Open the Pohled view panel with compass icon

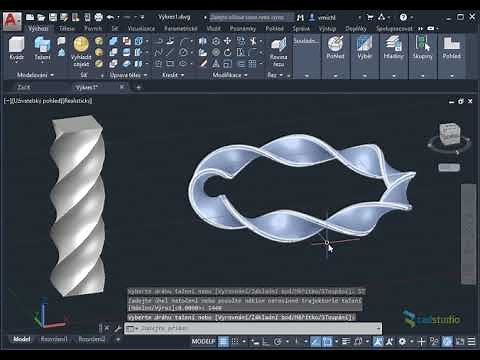[x=335, y=48]
